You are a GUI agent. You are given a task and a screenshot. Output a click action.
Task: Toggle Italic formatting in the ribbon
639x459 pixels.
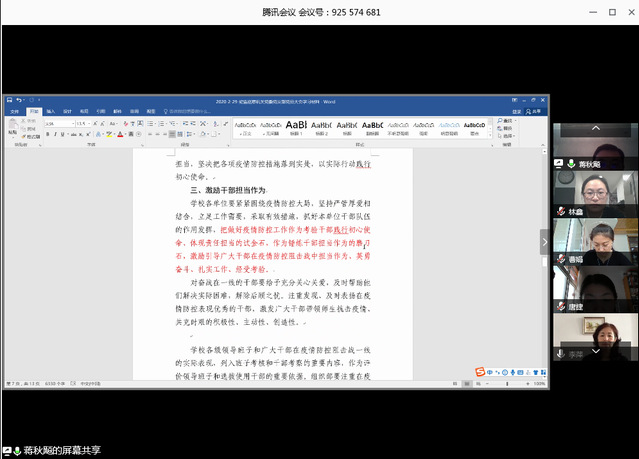coord(55,132)
